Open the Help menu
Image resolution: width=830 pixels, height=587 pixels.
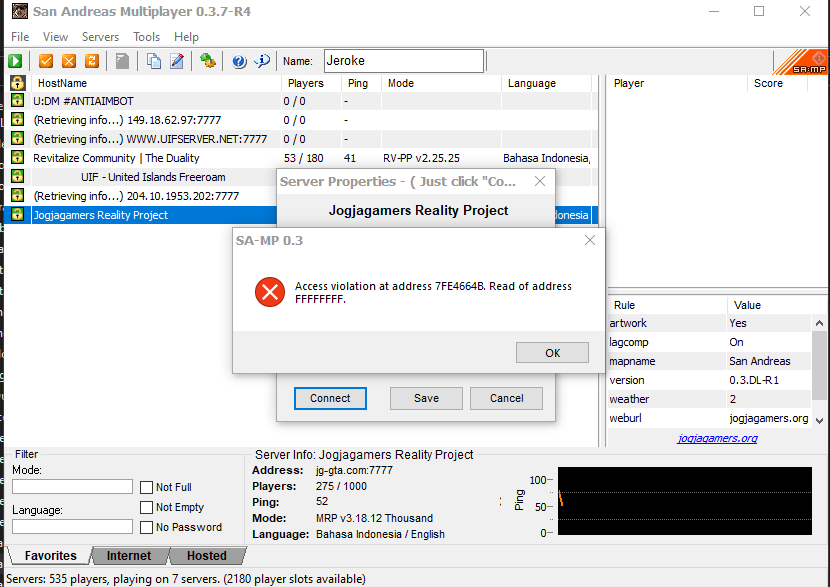pos(186,37)
